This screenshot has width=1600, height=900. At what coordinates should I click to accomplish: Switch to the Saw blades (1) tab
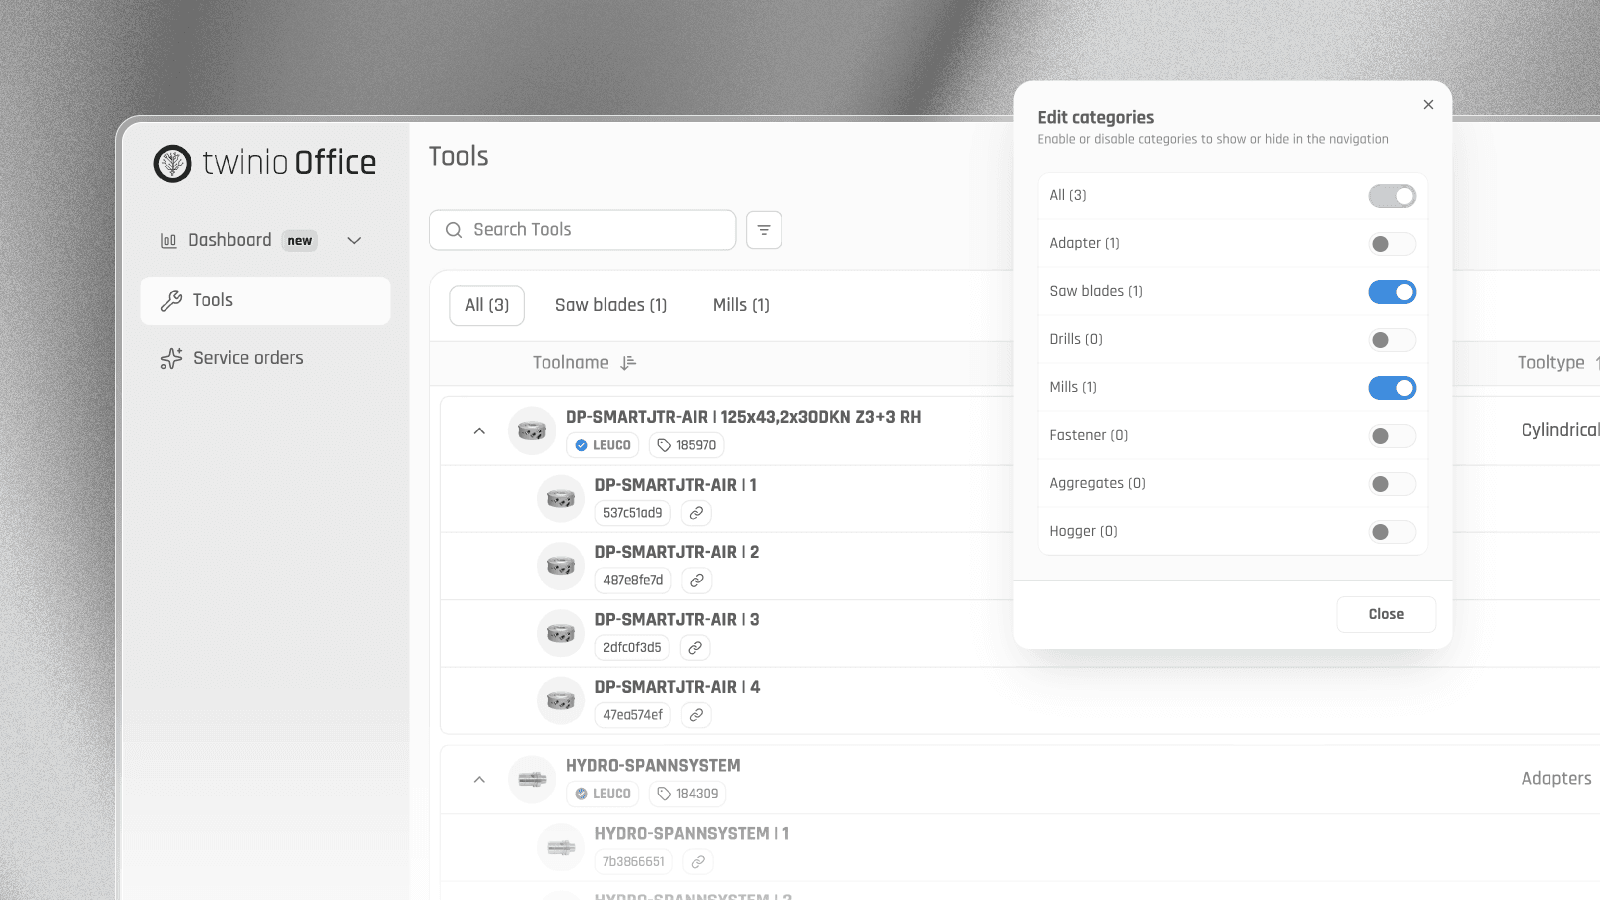(611, 305)
